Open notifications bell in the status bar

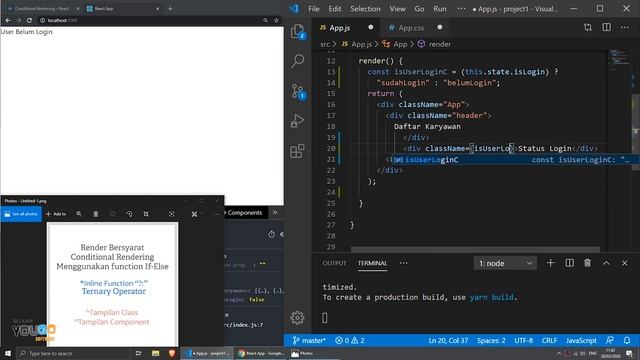(x=627, y=340)
